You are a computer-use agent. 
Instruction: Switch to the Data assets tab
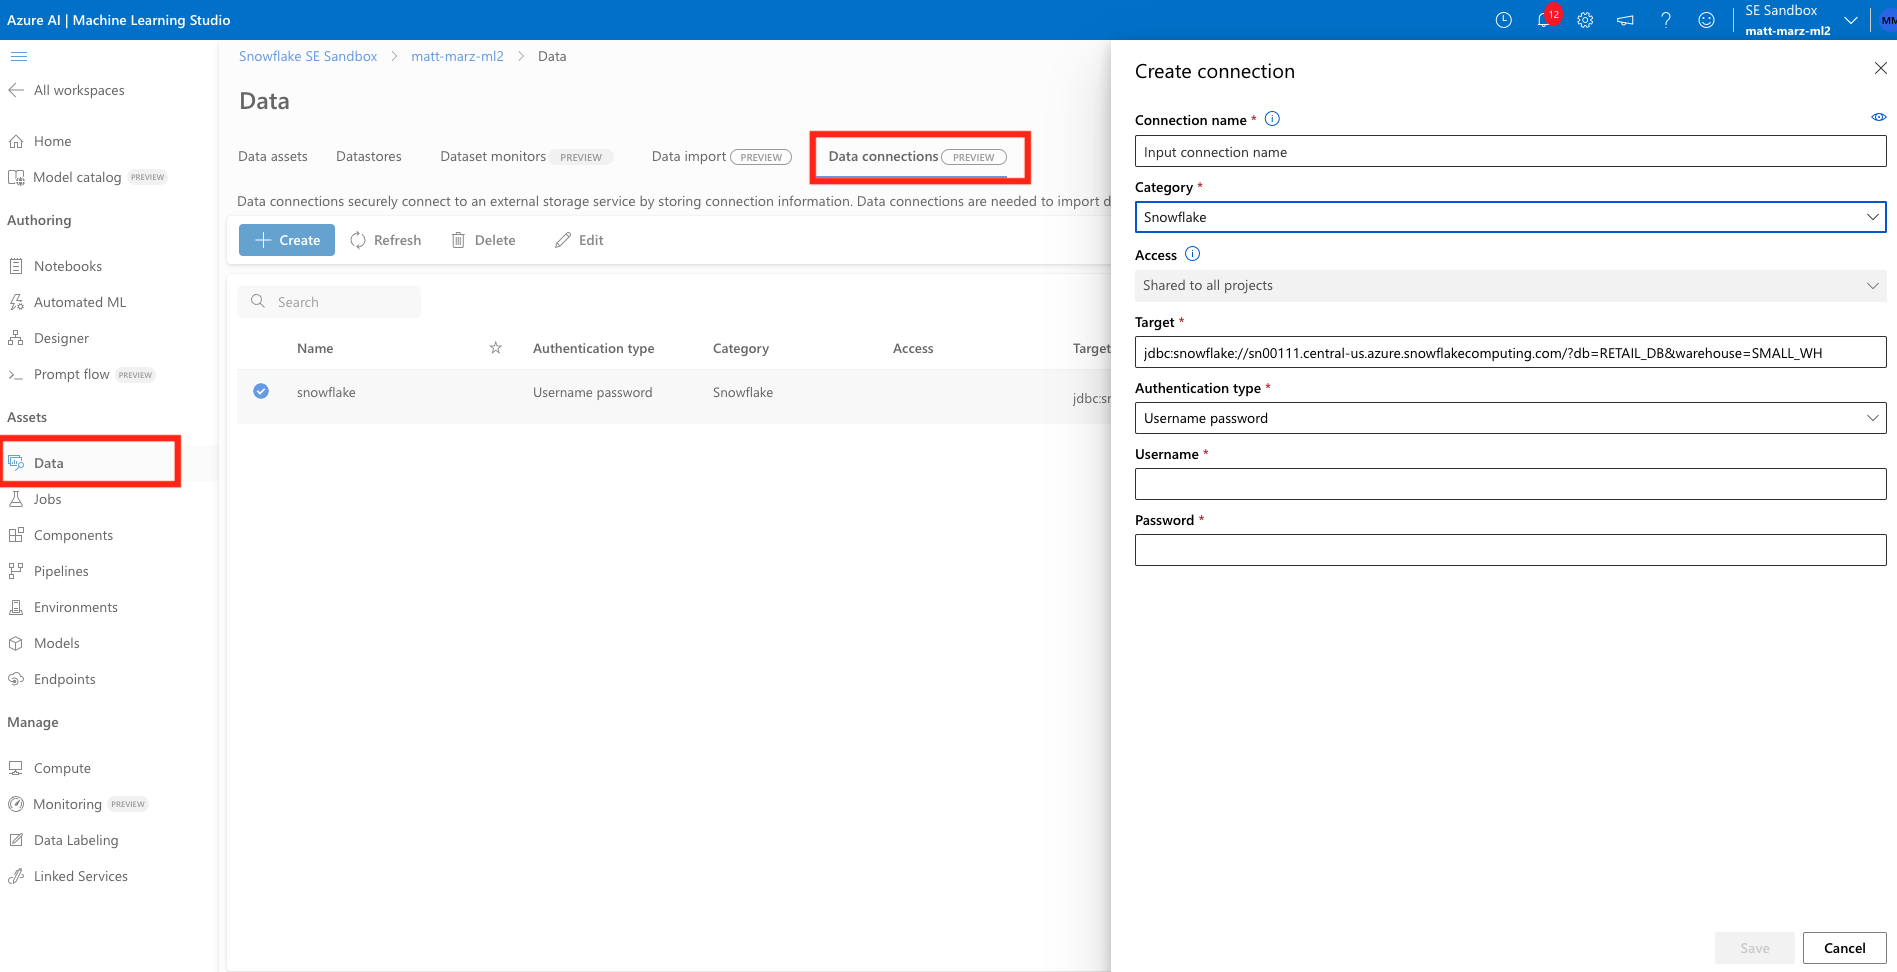272,156
